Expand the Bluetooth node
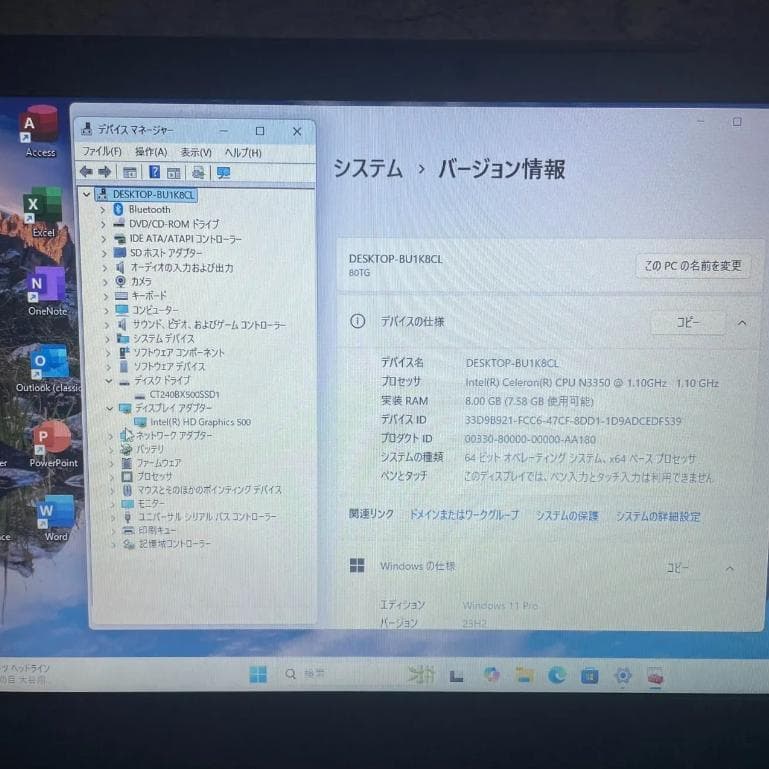Viewport: 769px width, 769px height. 103,210
